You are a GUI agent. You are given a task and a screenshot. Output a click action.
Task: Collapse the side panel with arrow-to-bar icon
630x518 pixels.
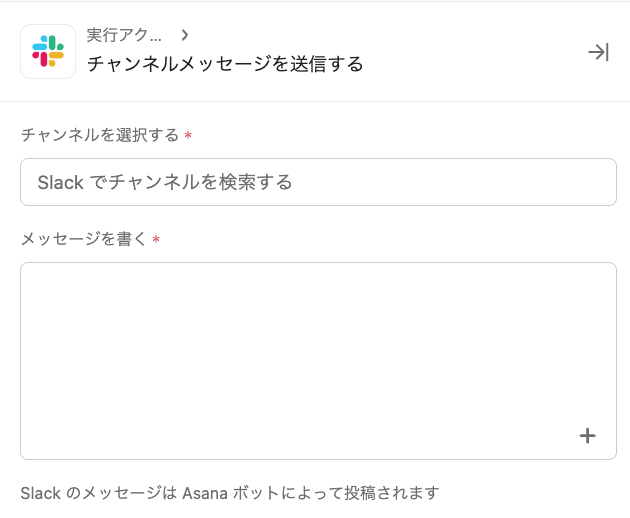click(598, 52)
